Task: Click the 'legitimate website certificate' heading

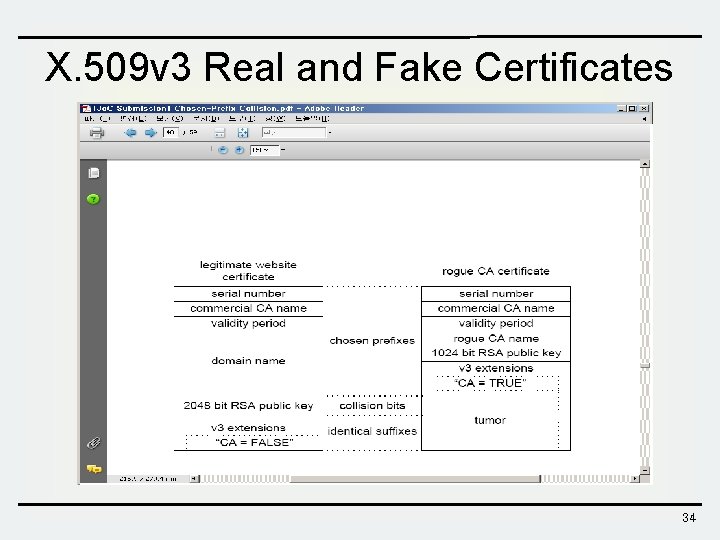Action: tap(248, 270)
